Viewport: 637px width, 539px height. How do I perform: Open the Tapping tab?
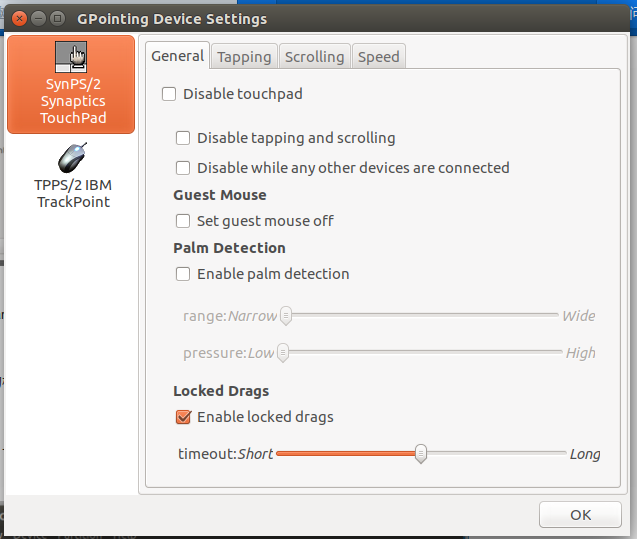tap(244, 57)
